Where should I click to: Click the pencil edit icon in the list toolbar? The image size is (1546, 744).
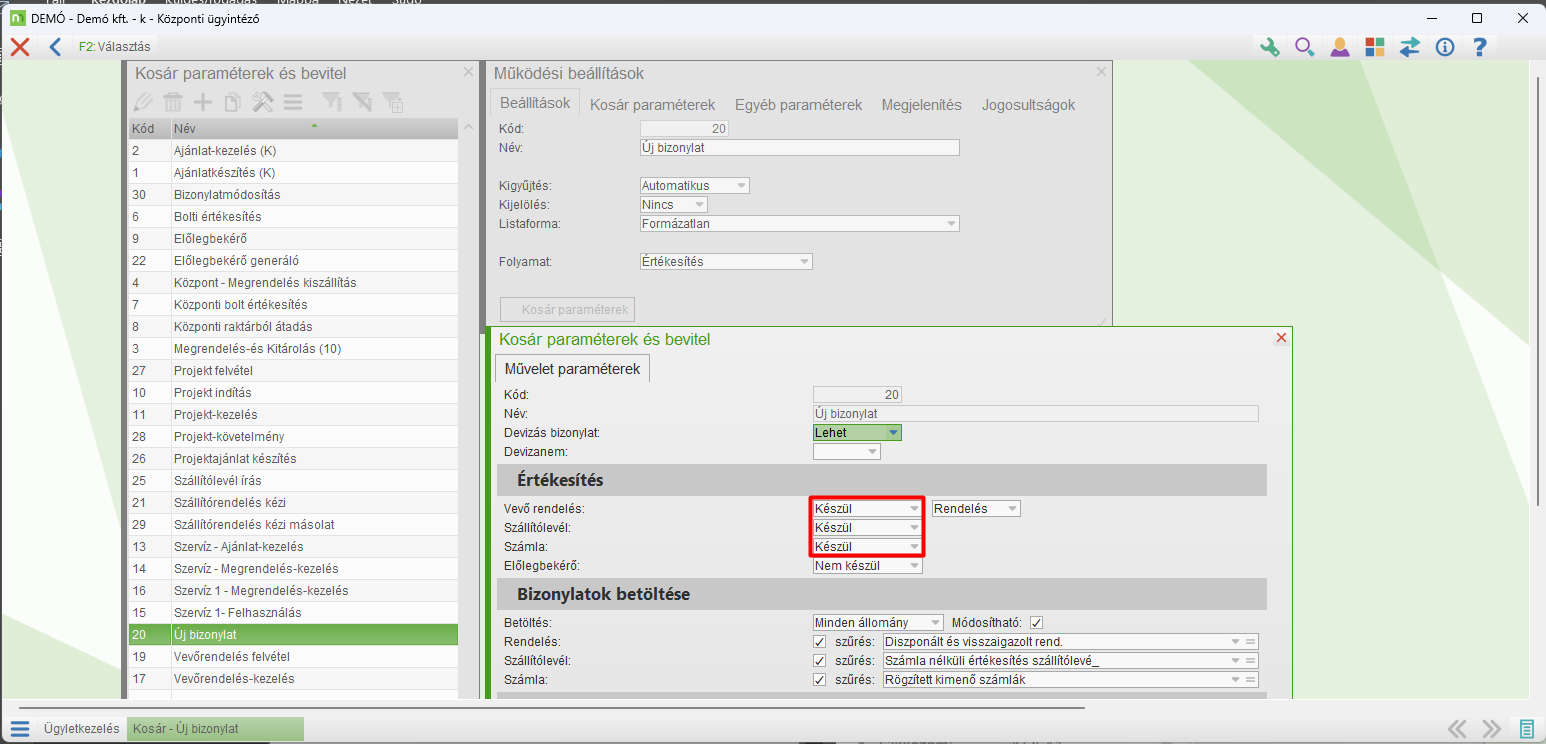pos(143,101)
